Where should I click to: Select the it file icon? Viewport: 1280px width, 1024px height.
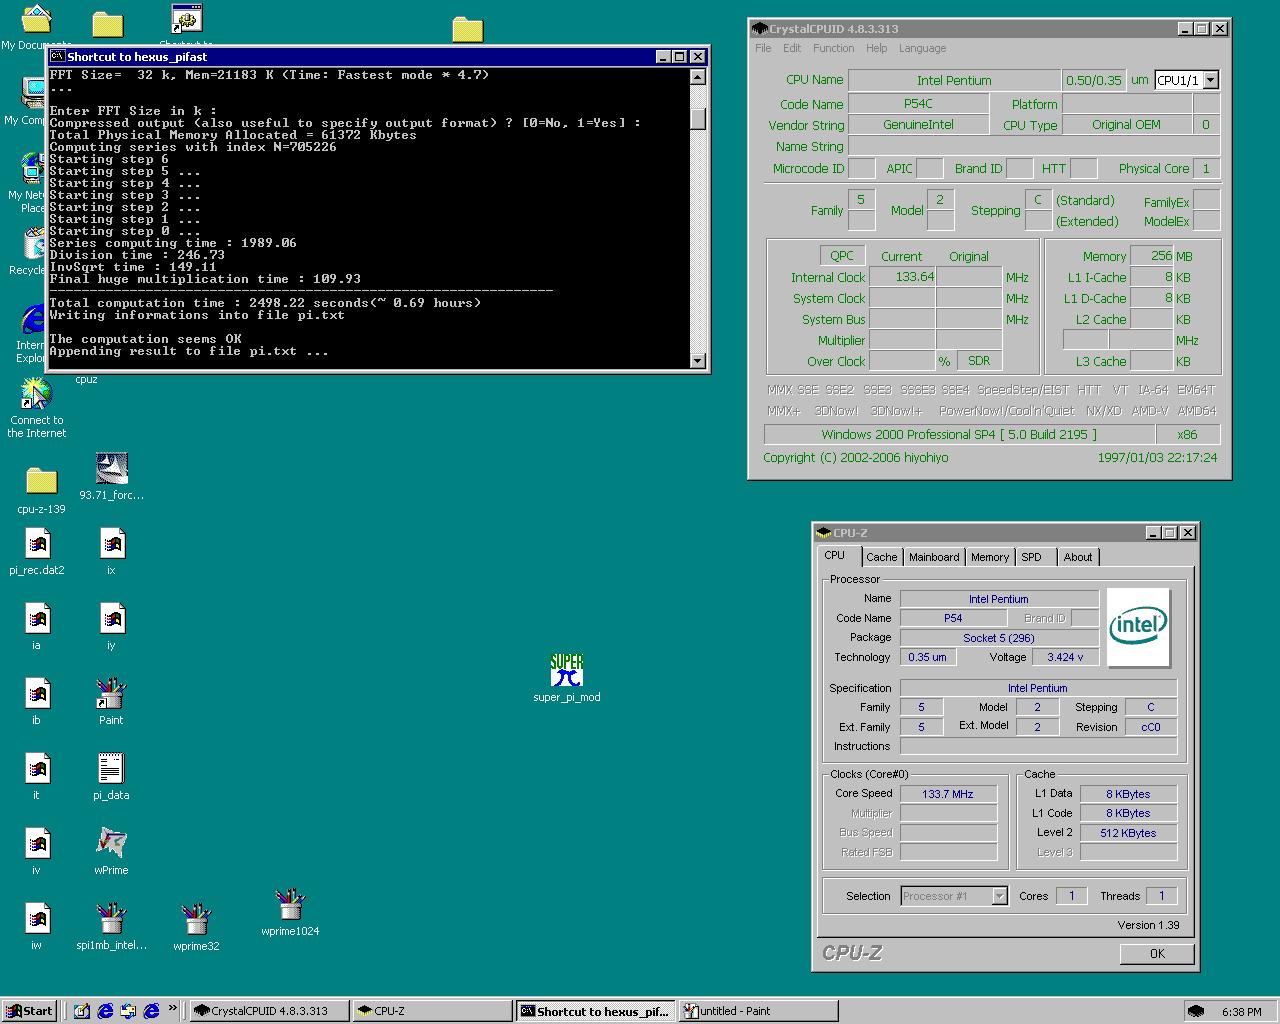coord(37,776)
